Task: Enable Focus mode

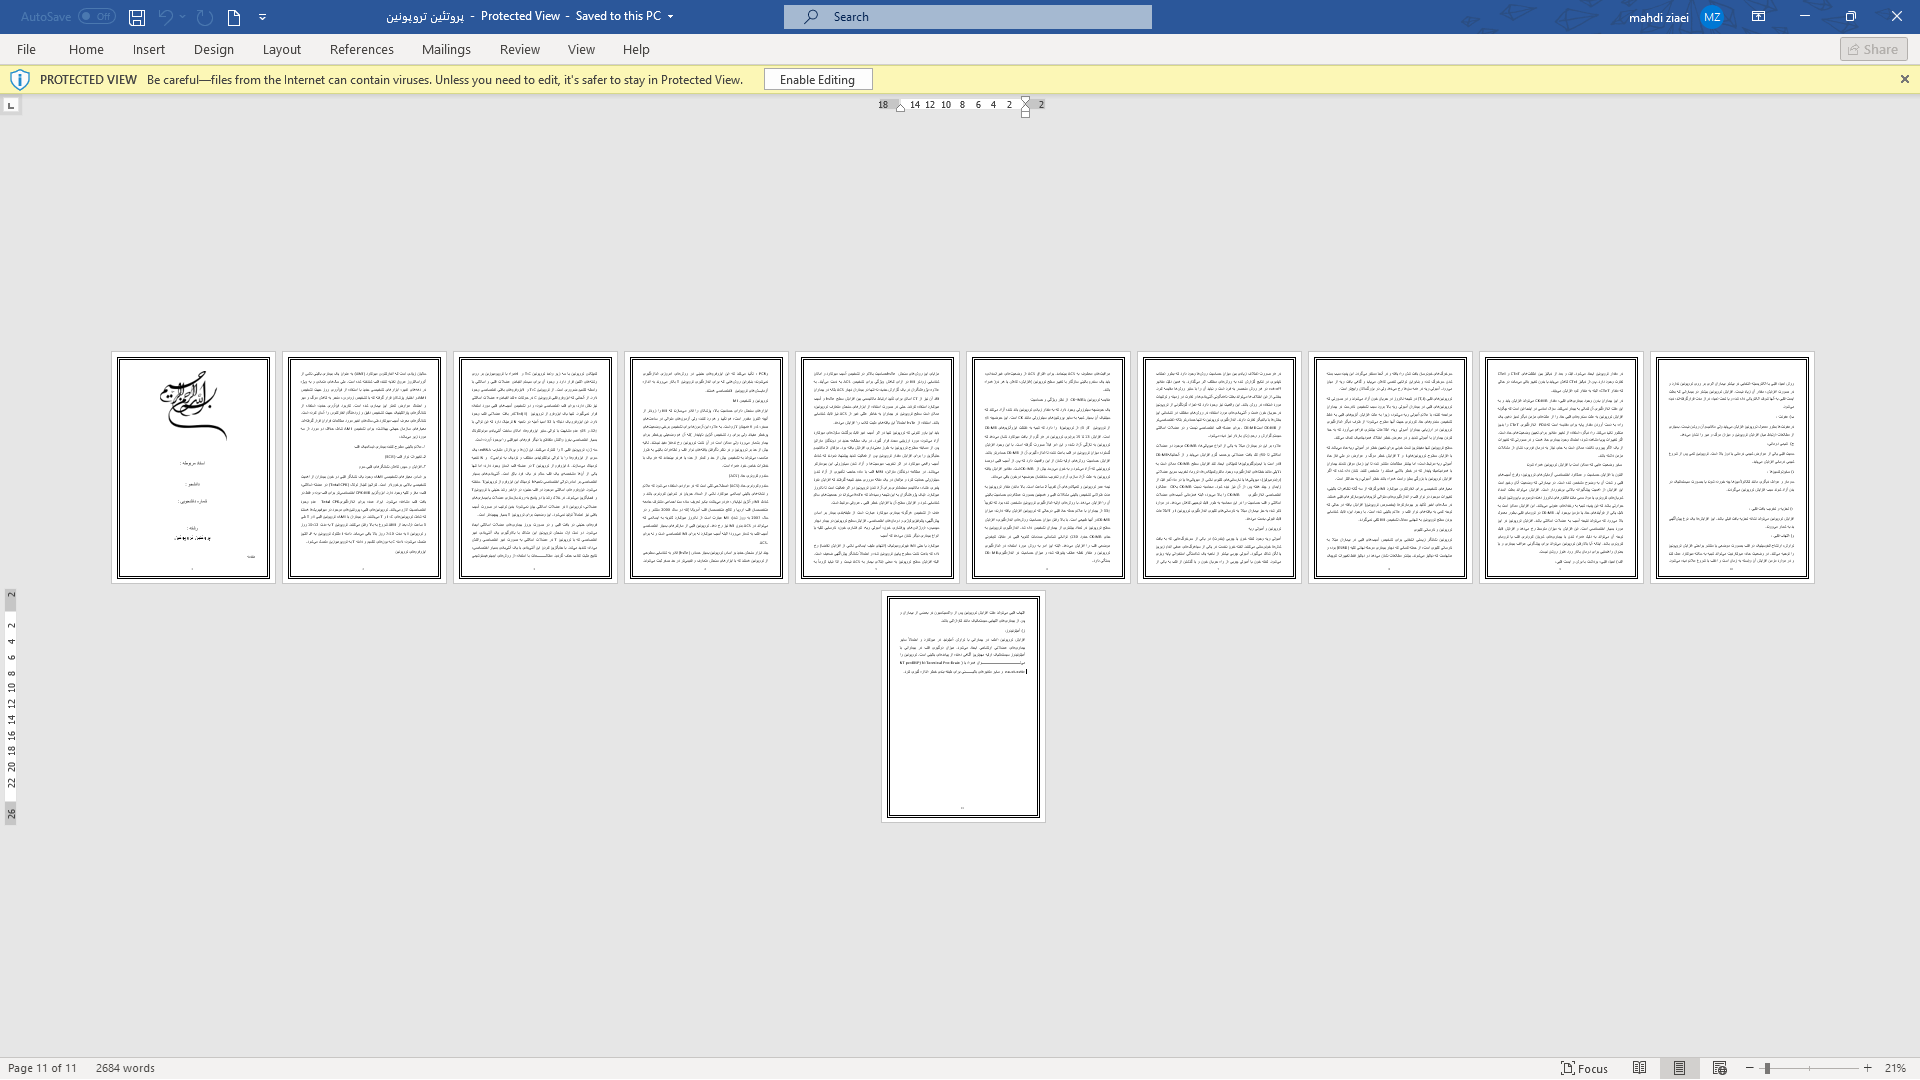Action: (1585, 1068)
